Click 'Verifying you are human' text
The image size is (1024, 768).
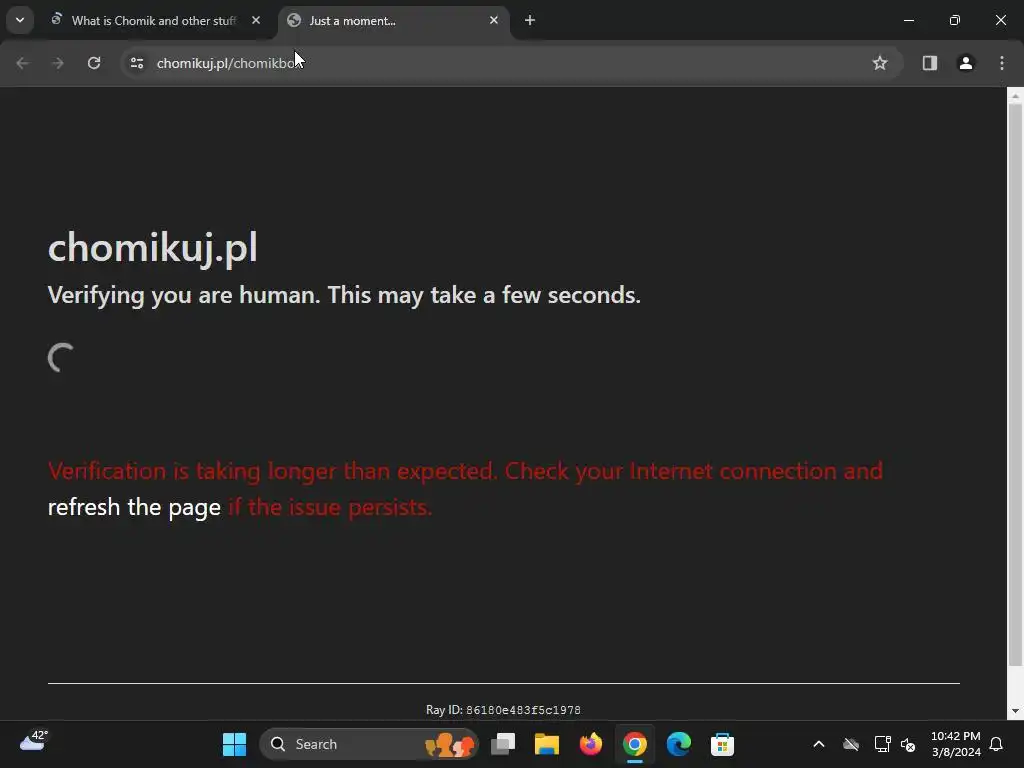point(344,295)
